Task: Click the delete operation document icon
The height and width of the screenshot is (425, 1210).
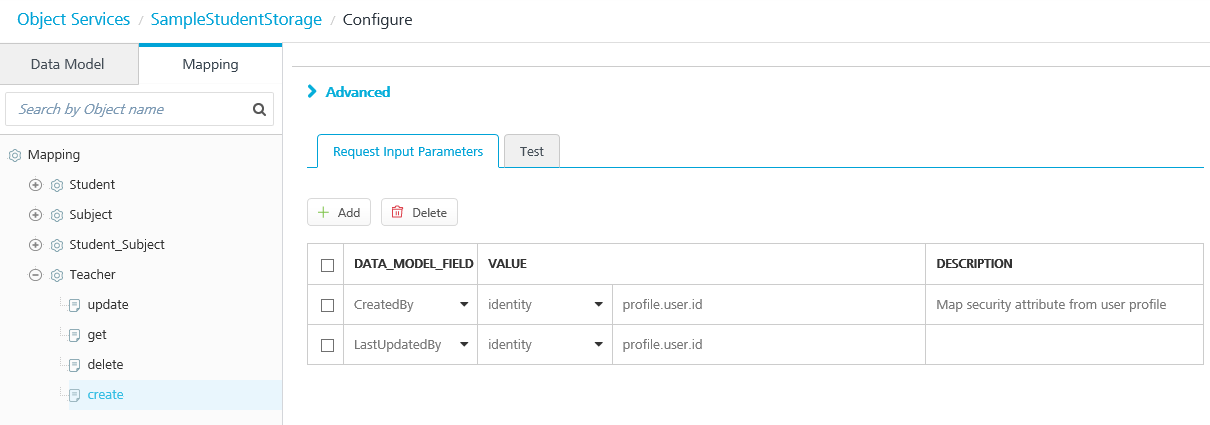Action: pyautogui.click(x=74, y=365)
